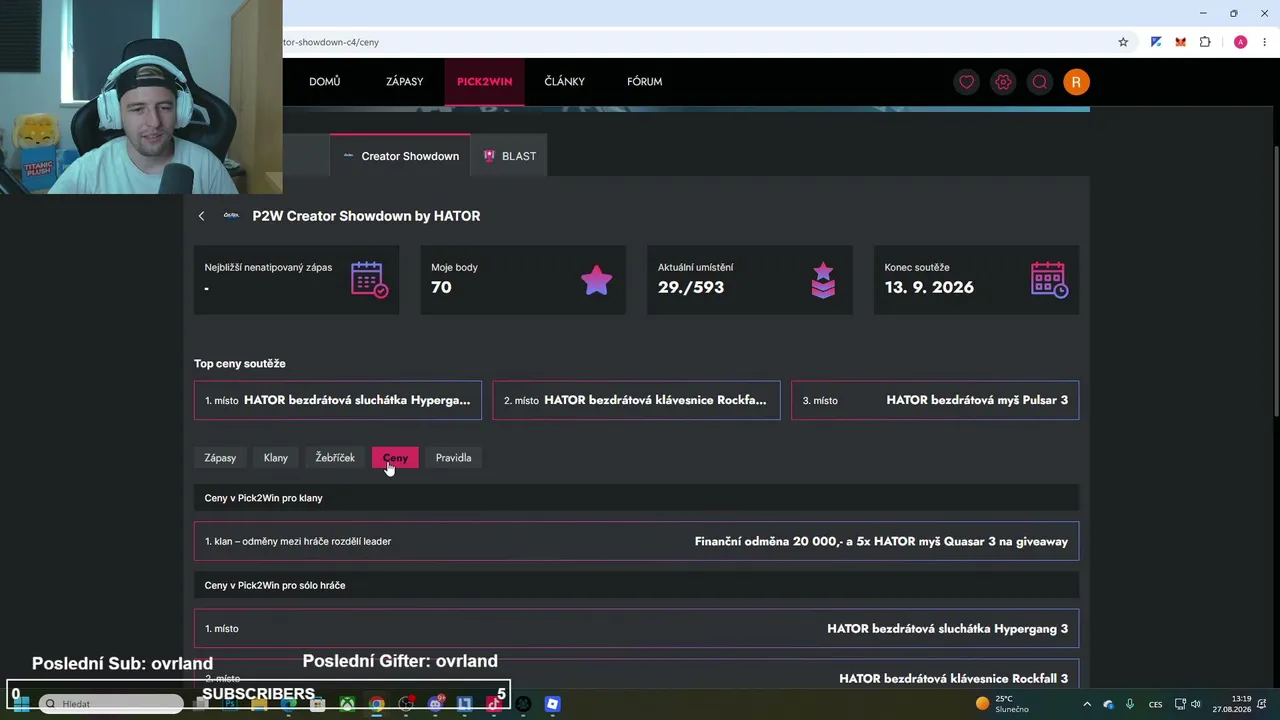Click the calendar icon in Nejbližší nenatipovaný zápas card
1280x720 pixels.
369,280
